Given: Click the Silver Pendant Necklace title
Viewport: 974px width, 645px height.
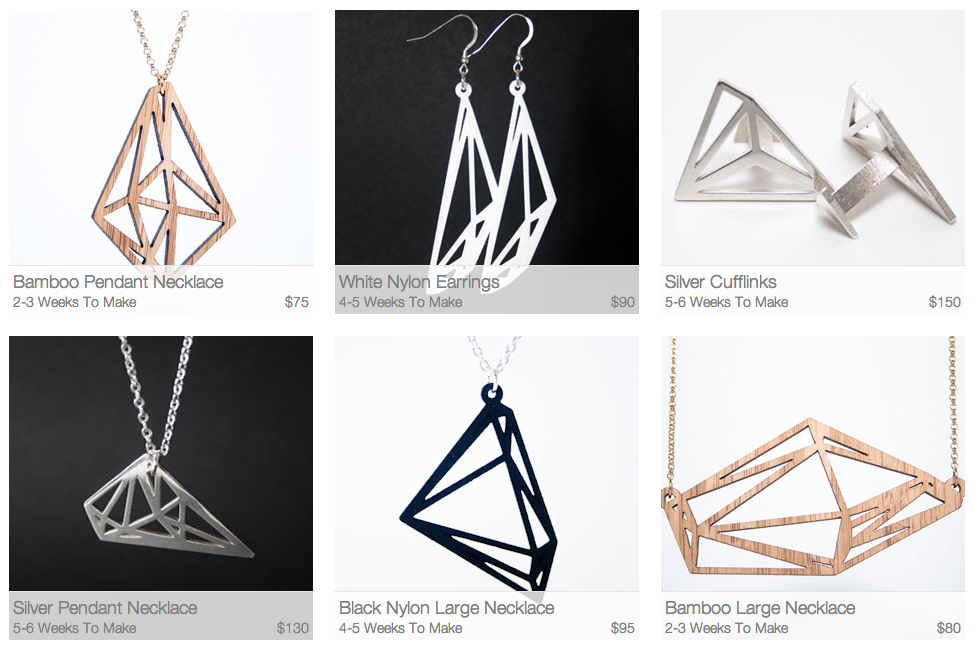Looking at the screenshot, I should 105,608.
